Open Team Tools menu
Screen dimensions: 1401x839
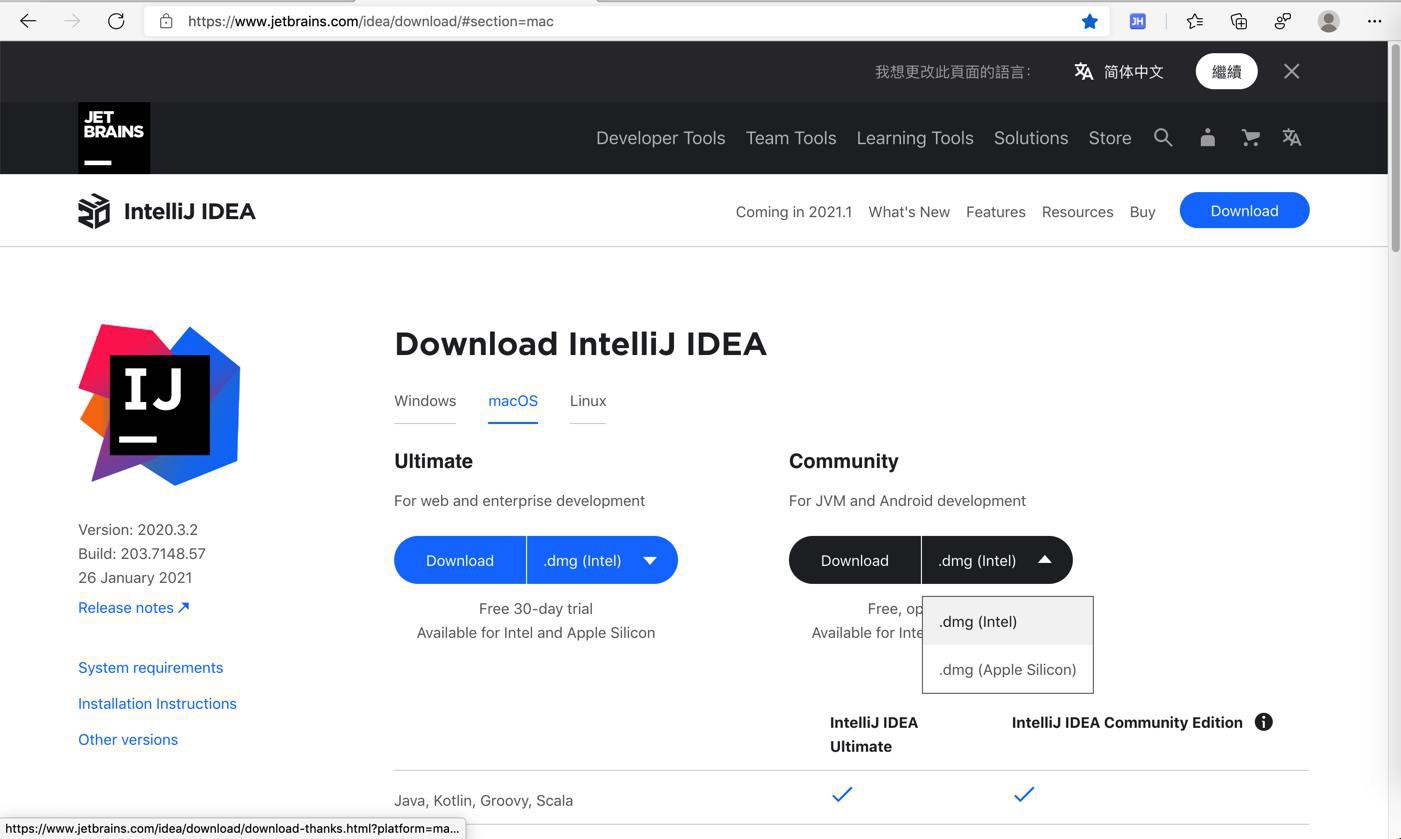[791, 138]
